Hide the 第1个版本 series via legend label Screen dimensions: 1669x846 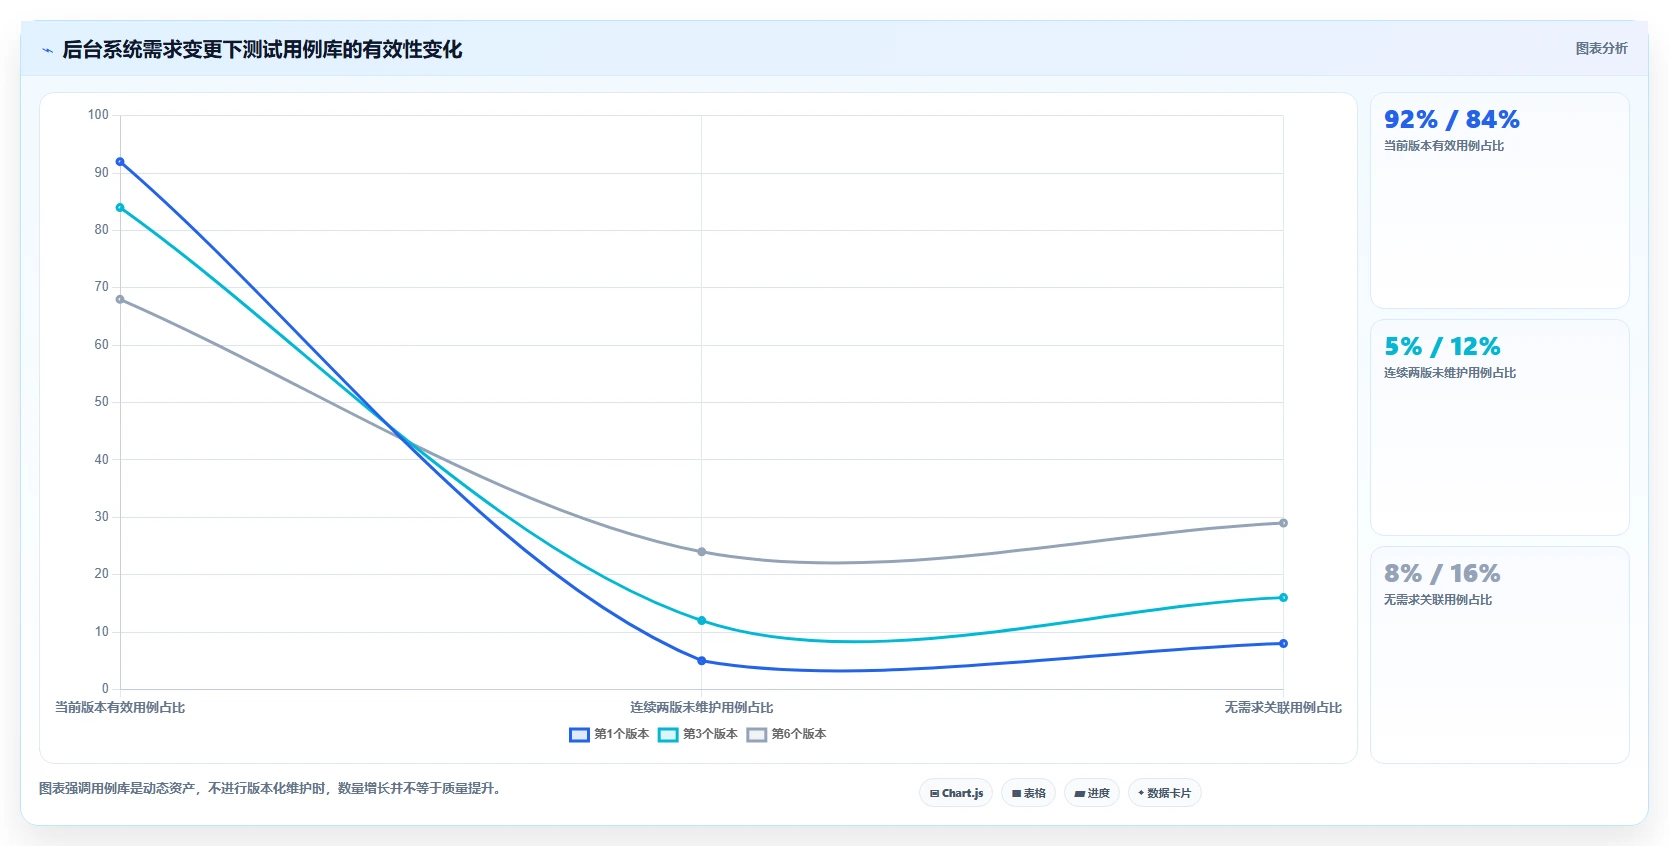click(621, 734)
